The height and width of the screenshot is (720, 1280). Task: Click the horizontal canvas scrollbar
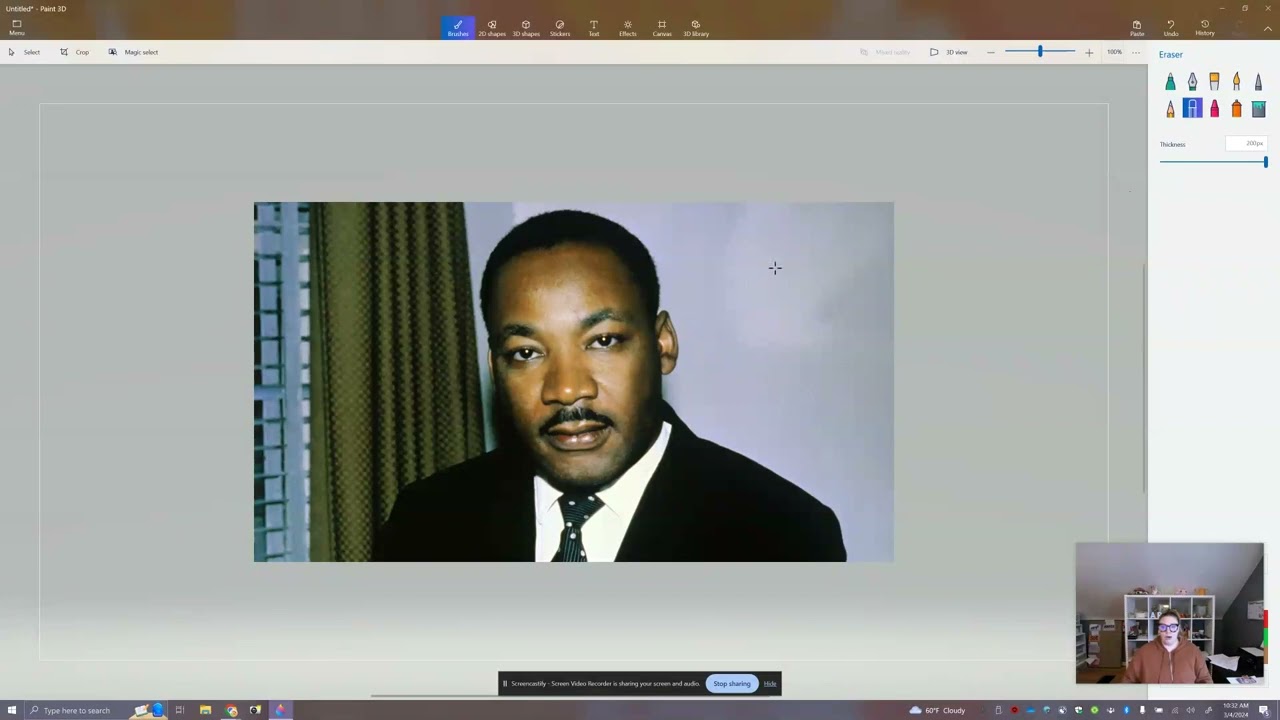[570, 696]
